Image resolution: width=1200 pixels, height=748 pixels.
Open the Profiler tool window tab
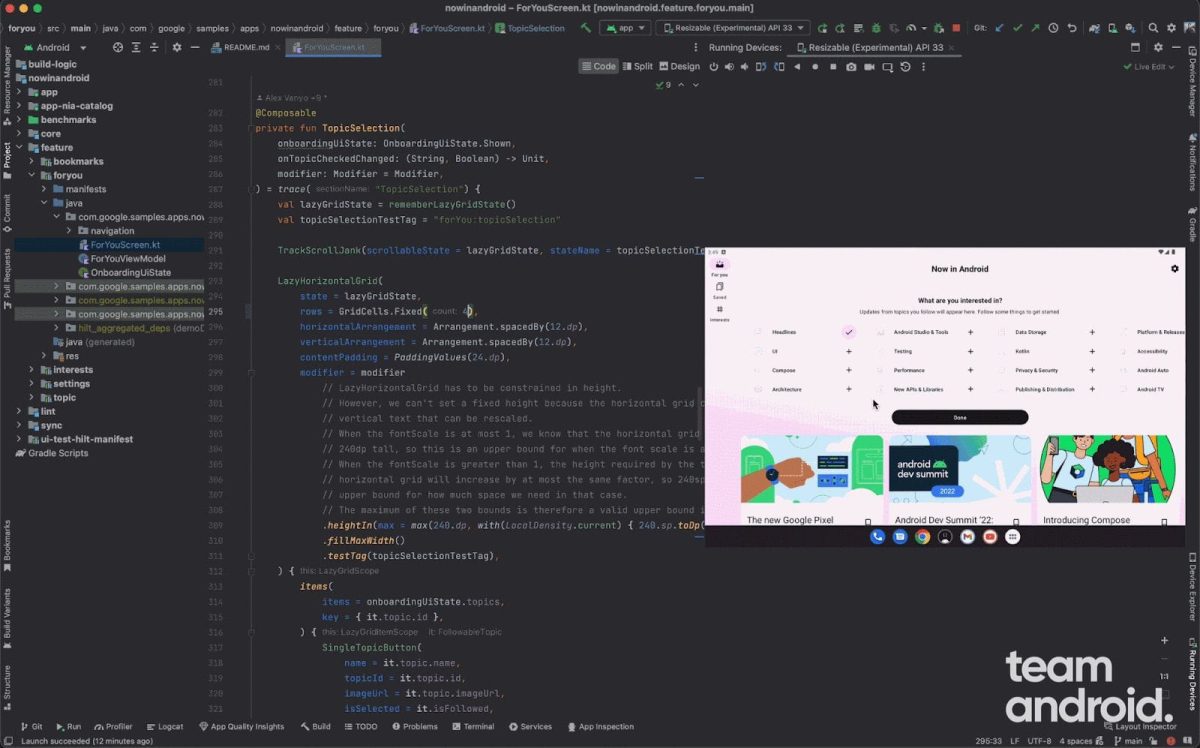coord(112,727)
